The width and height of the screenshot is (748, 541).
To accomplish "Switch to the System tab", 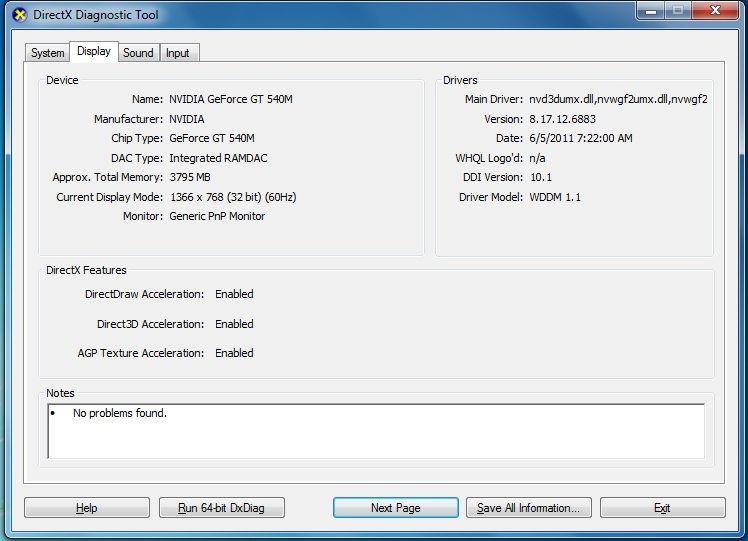I will 47,52.
